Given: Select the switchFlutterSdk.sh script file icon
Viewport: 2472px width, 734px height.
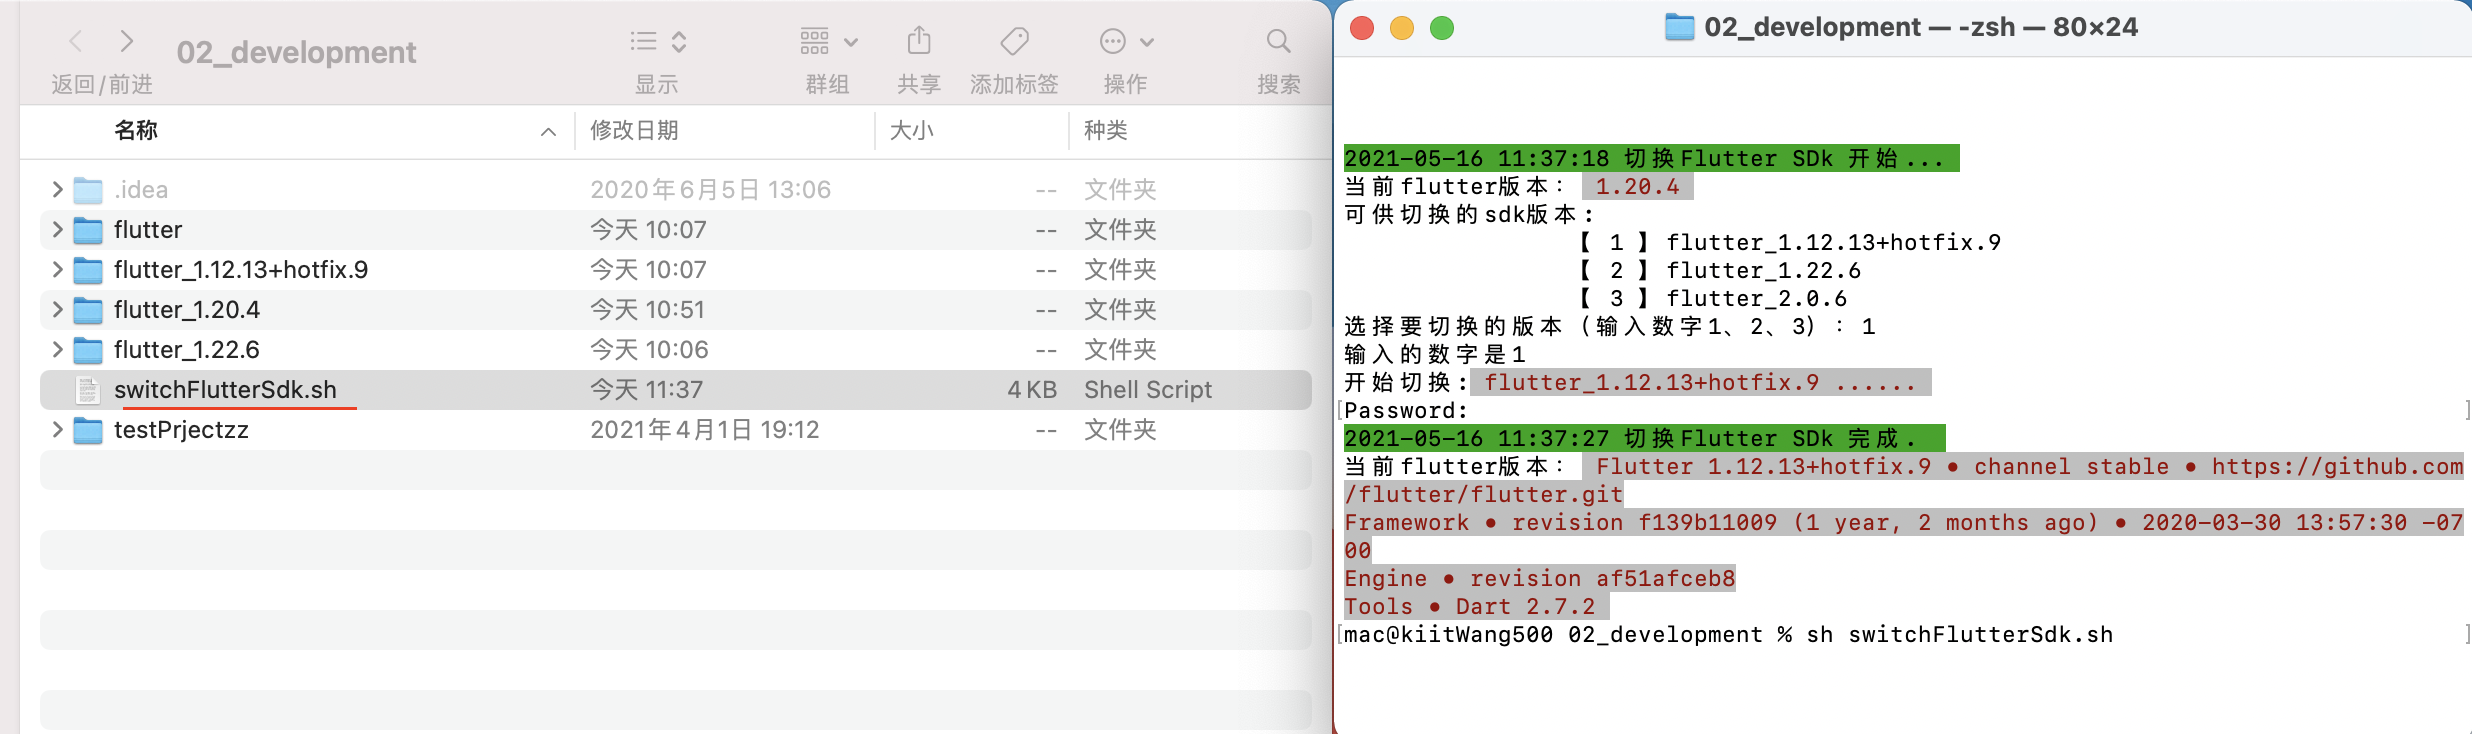Looking at the screenshot, I should (88, 390).
